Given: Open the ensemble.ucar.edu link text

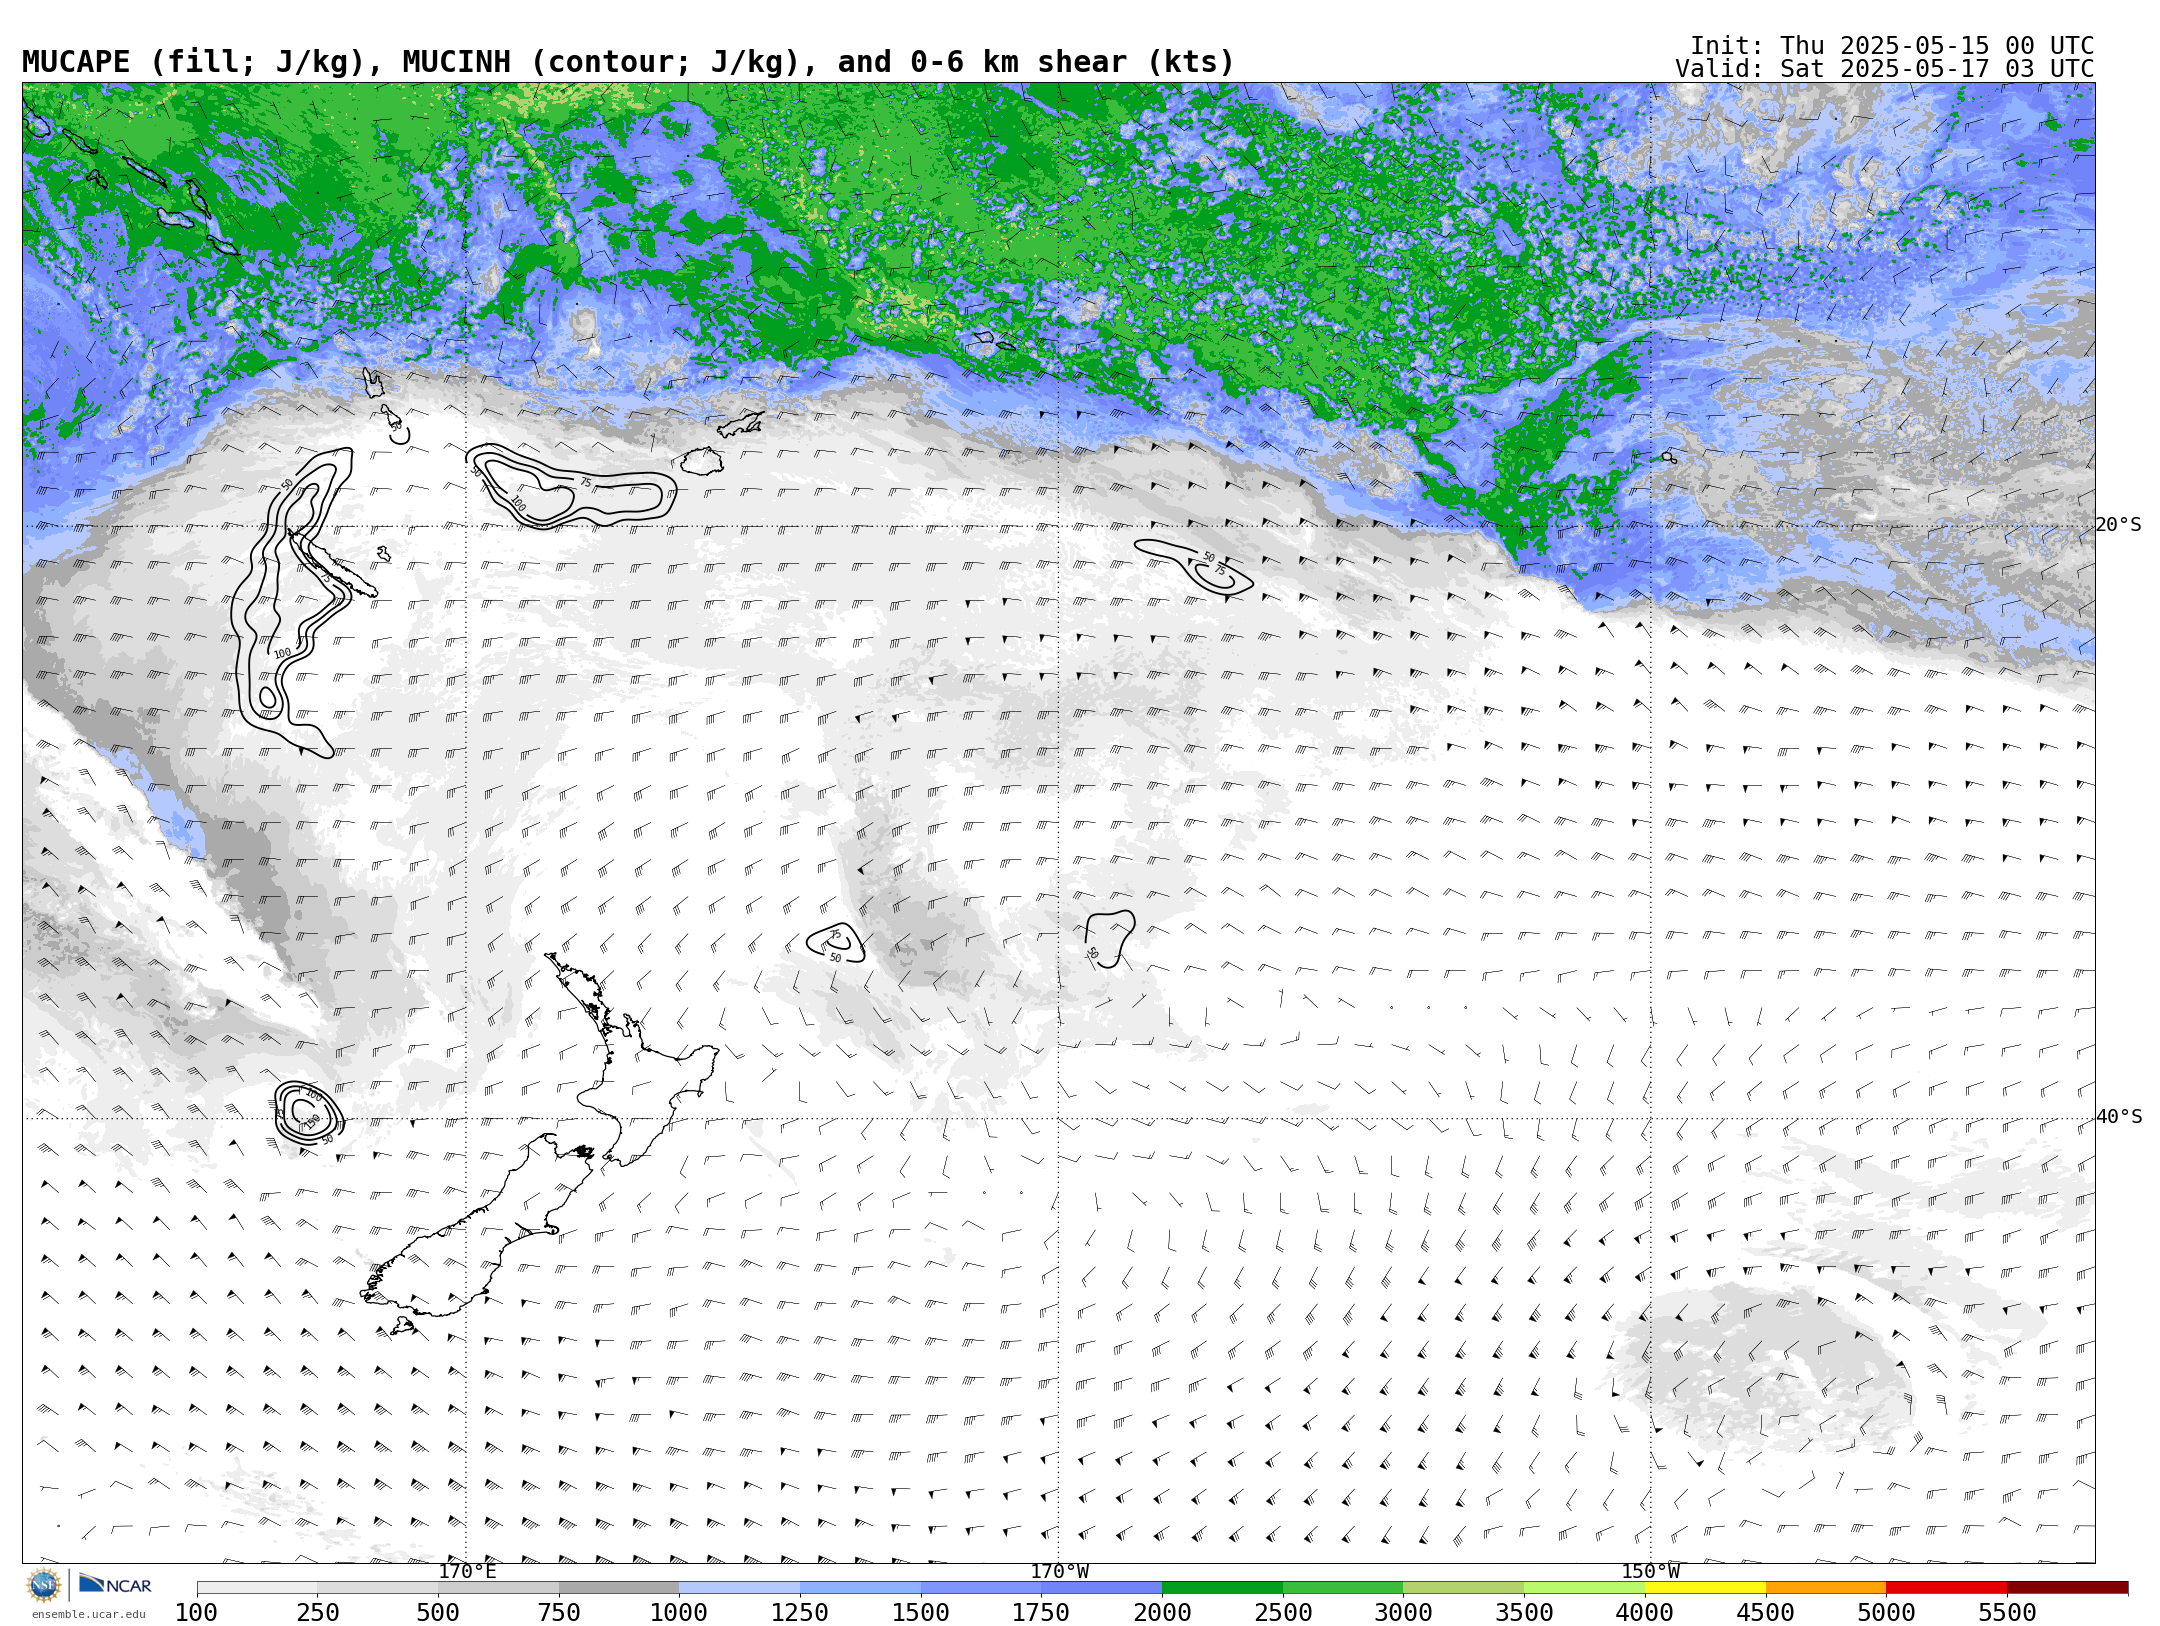Looking at the screenshot, I should point(88,1614).
